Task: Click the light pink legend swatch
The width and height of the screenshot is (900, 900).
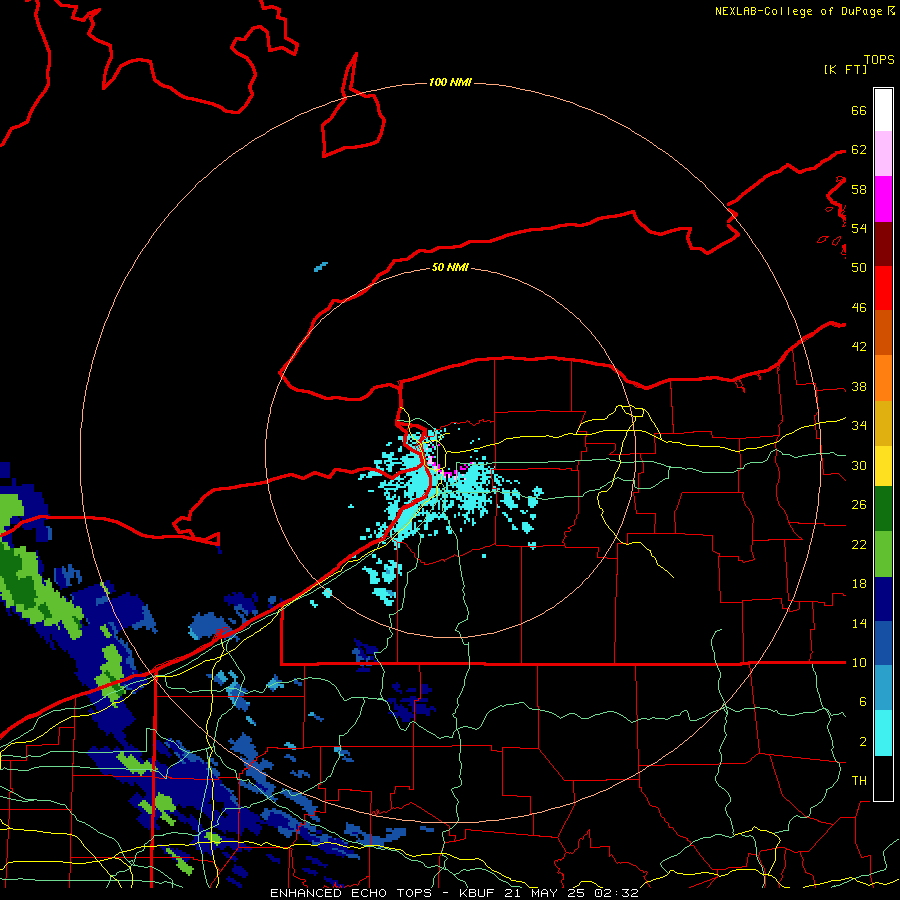Action: 883,154
